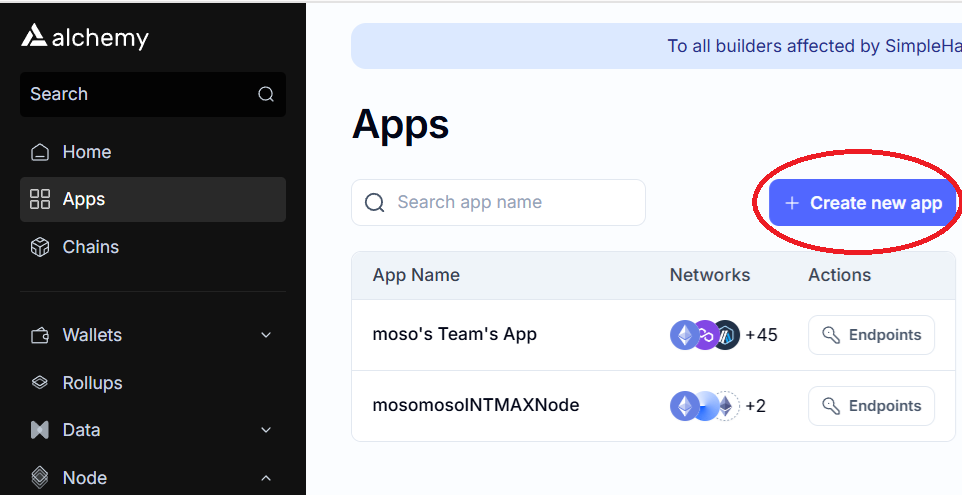Click the magnifier icon in sidebar search
The width and height of the screenshot is (962, 495).
point(266,94)
